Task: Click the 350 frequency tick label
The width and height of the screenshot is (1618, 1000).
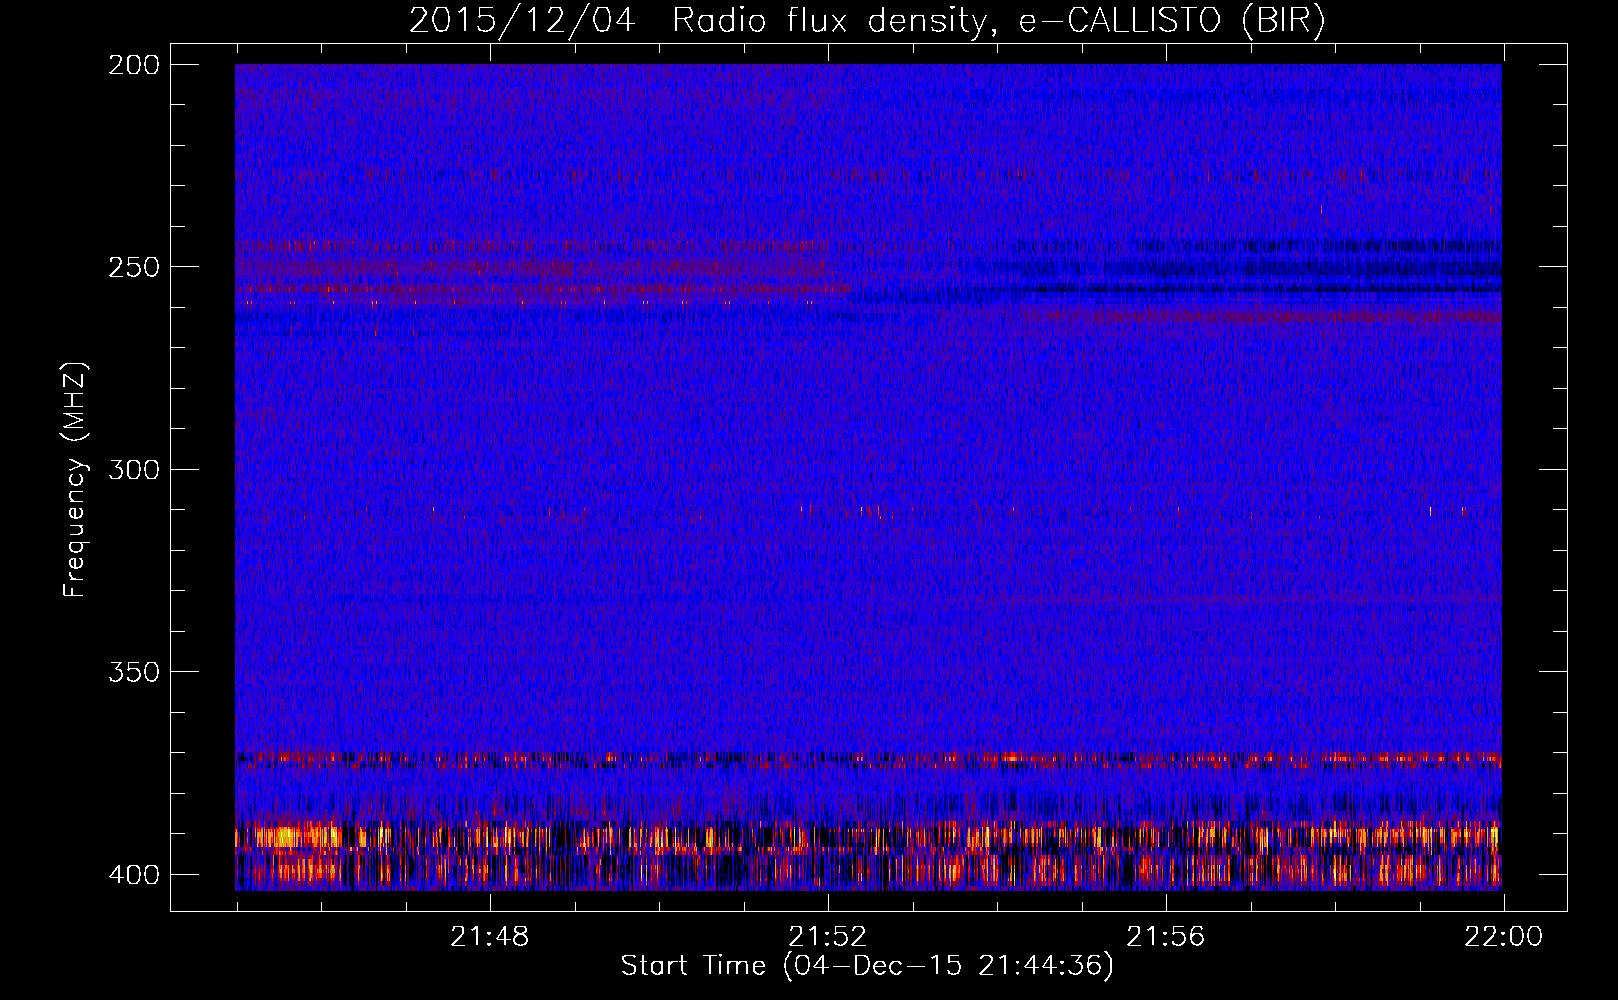Action: pyautogui.click(x=133, y=671)
